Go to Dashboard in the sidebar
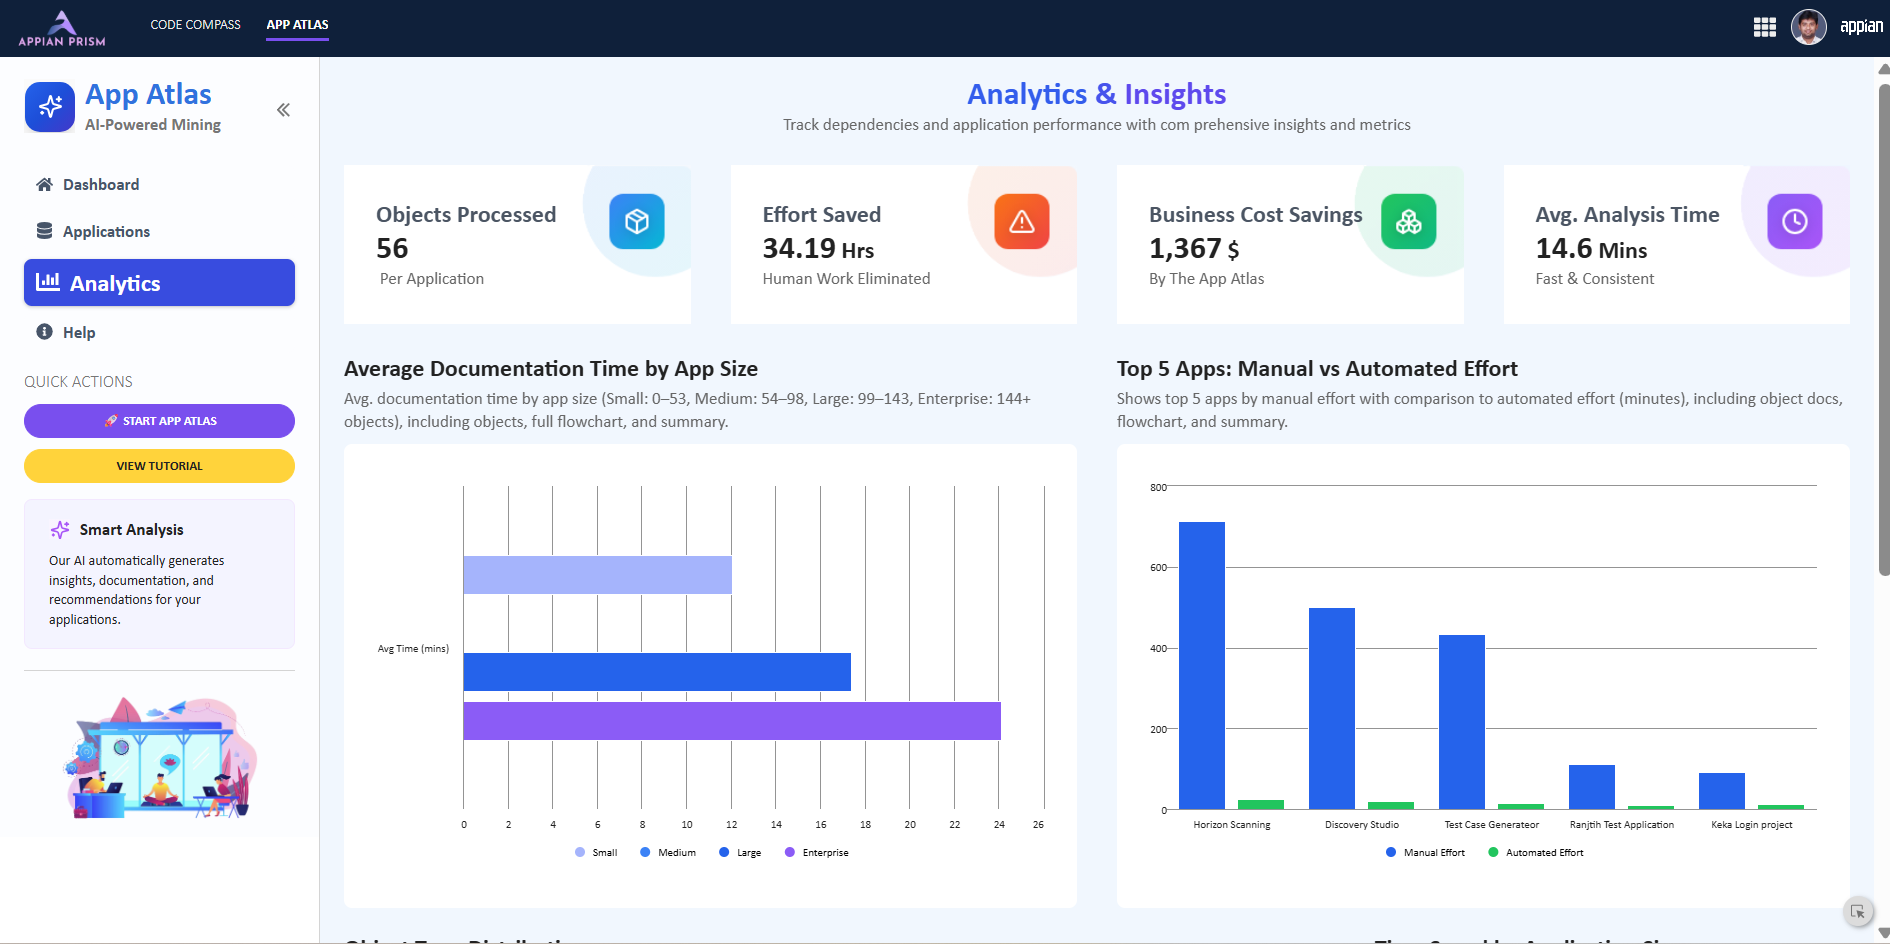Image resolution: width=1890 pixels, height=944 pixels. [100, 185]
